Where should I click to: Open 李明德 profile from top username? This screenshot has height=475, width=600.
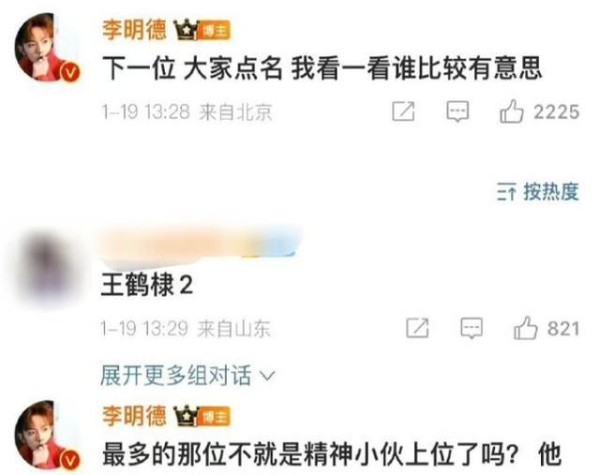[x=134, y=30]
